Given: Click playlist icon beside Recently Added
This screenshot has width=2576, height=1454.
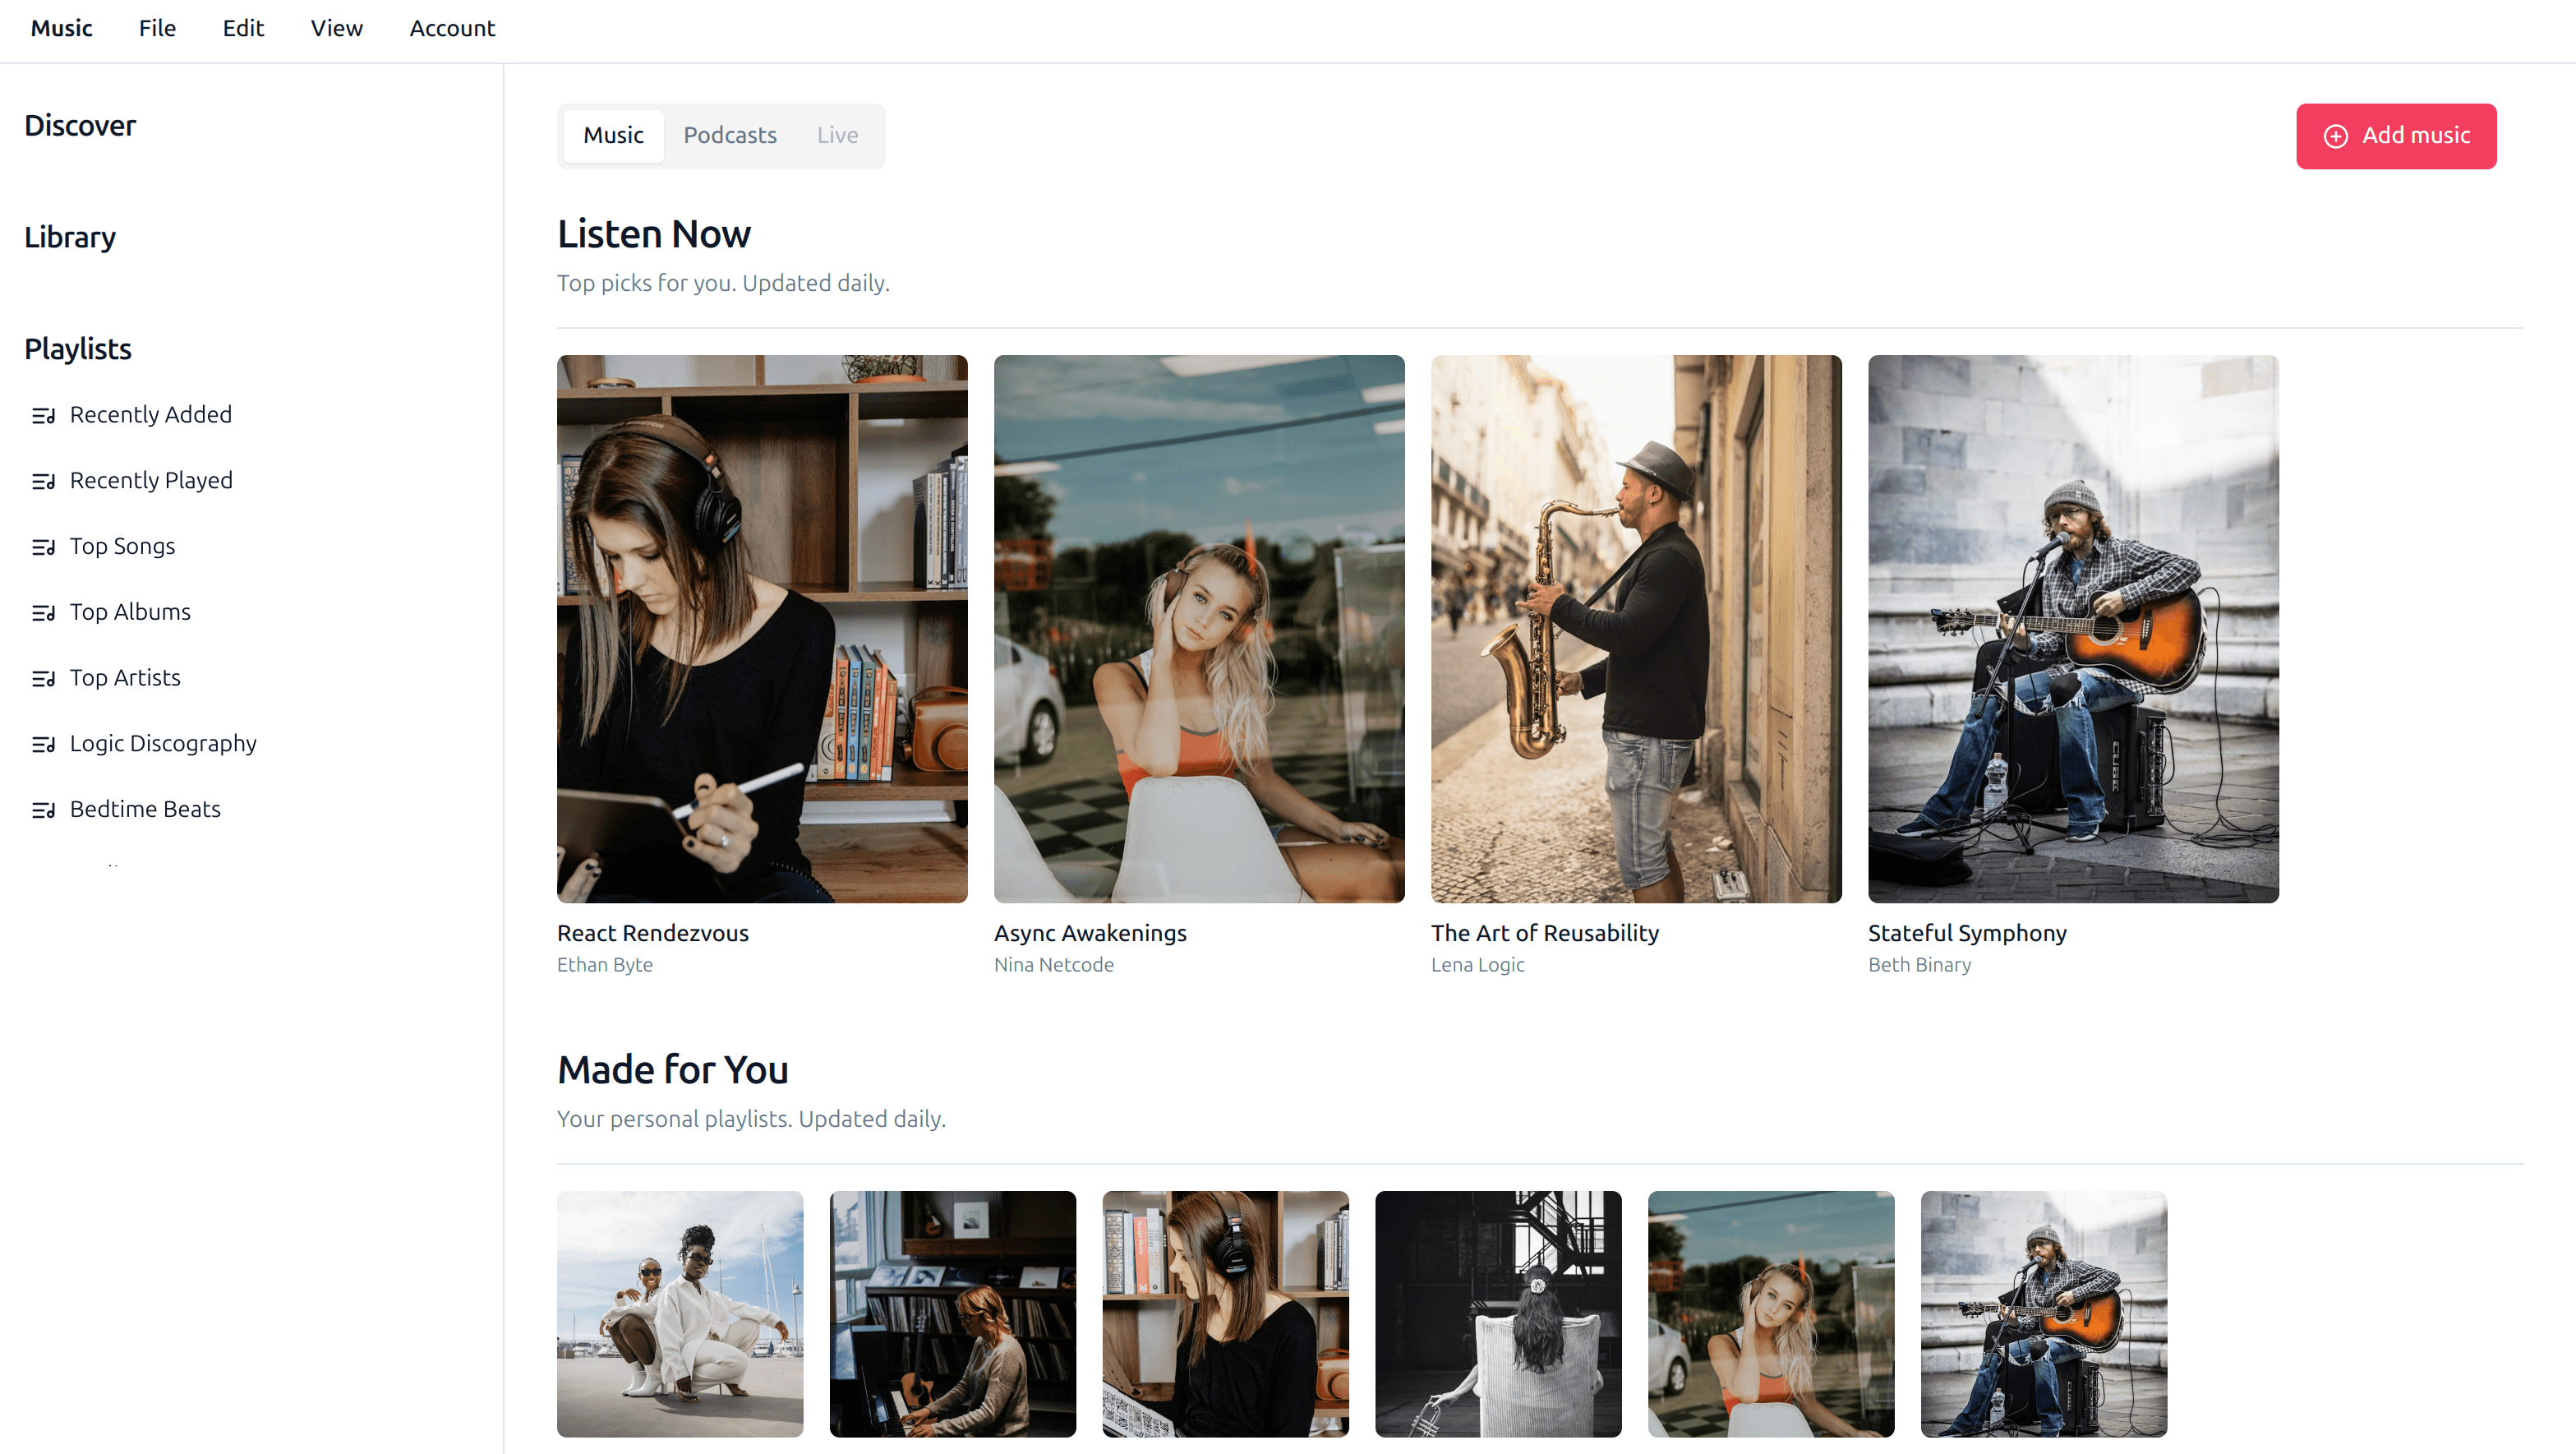Looking at the screenshot, I should (x=43, y=415).
